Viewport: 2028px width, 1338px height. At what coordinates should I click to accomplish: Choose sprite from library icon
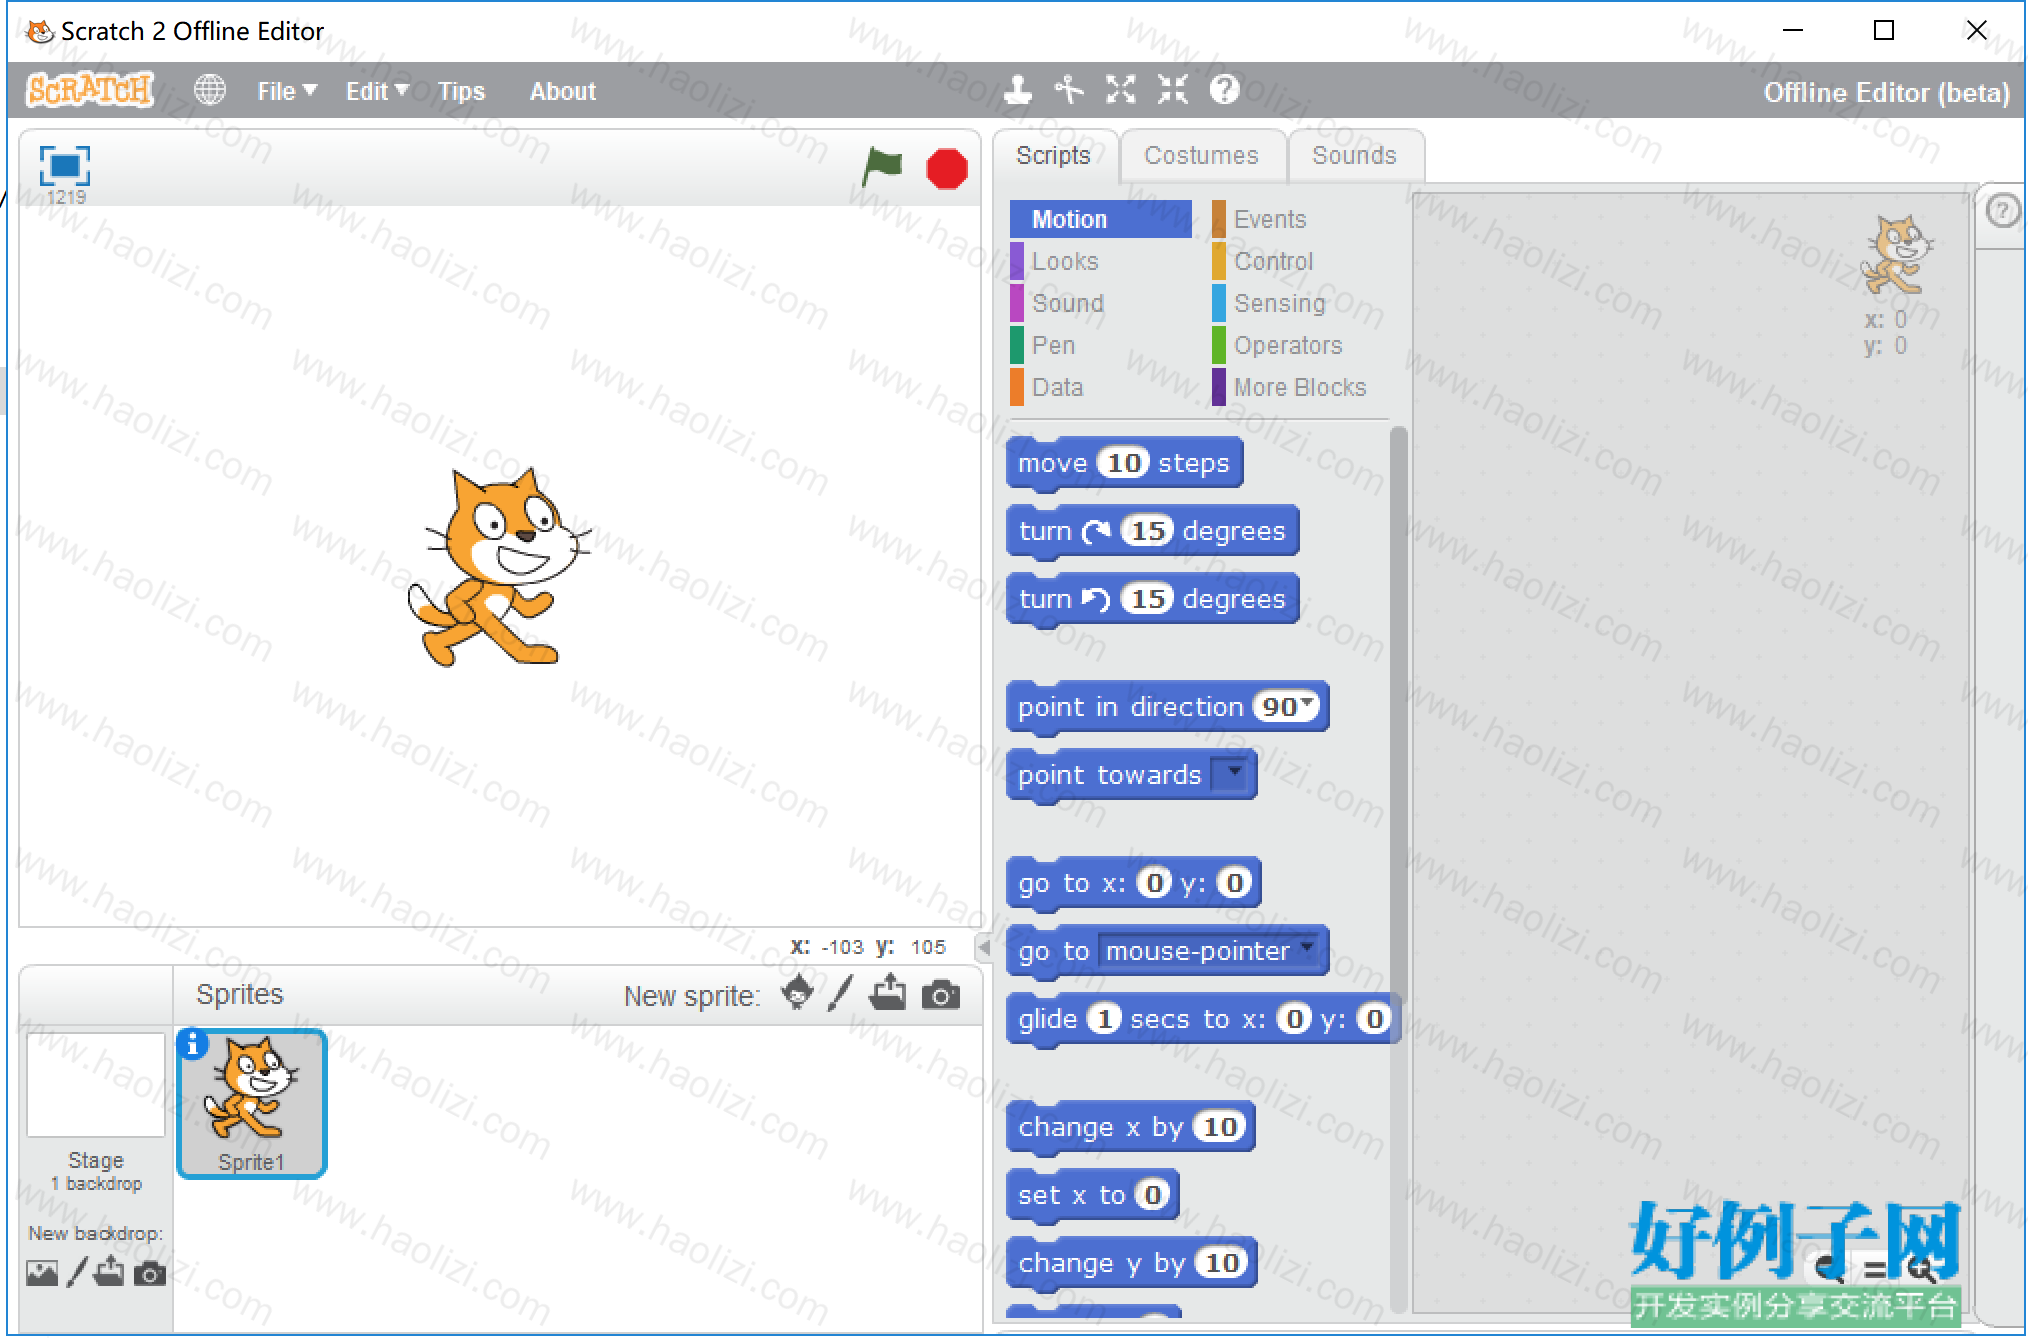(x=797, y=994)
